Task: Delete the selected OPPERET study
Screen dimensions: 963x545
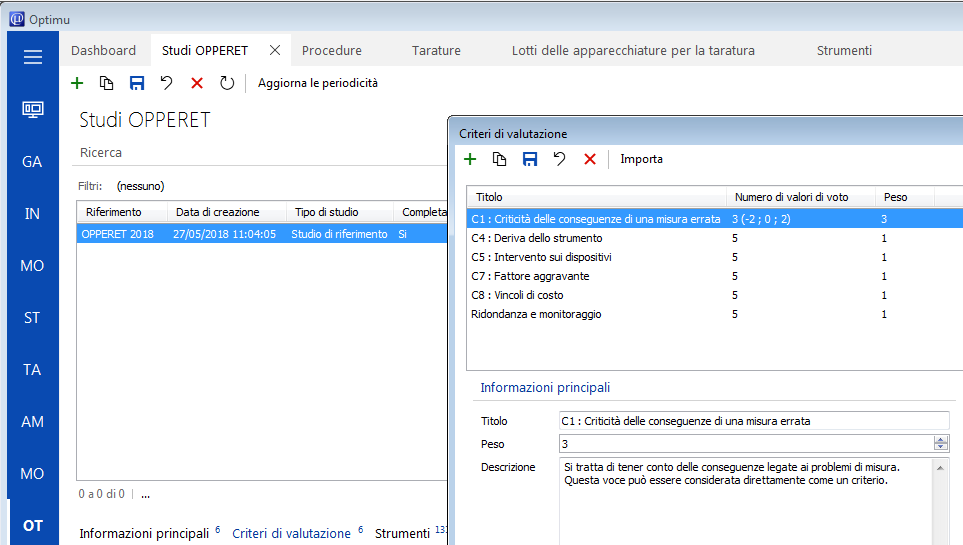Action: pyautogui.click(x=197, y=83)
